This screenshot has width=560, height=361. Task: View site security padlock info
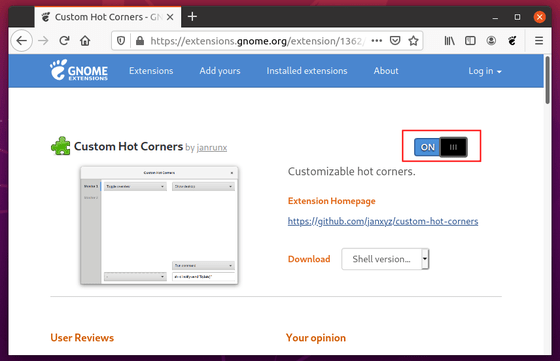(x=140, y=41)
